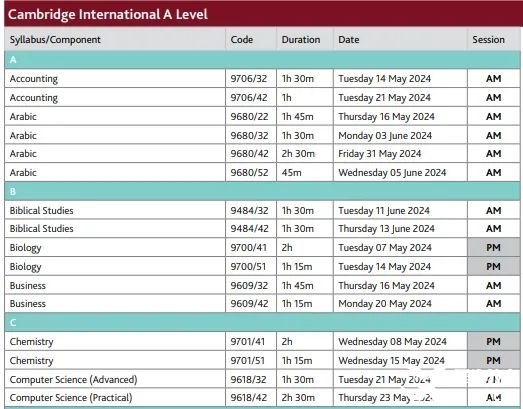Viewport: 523px width, 409px height.
Task: Click the Cambridge International A Level title
Action: [x=108, y=14]
